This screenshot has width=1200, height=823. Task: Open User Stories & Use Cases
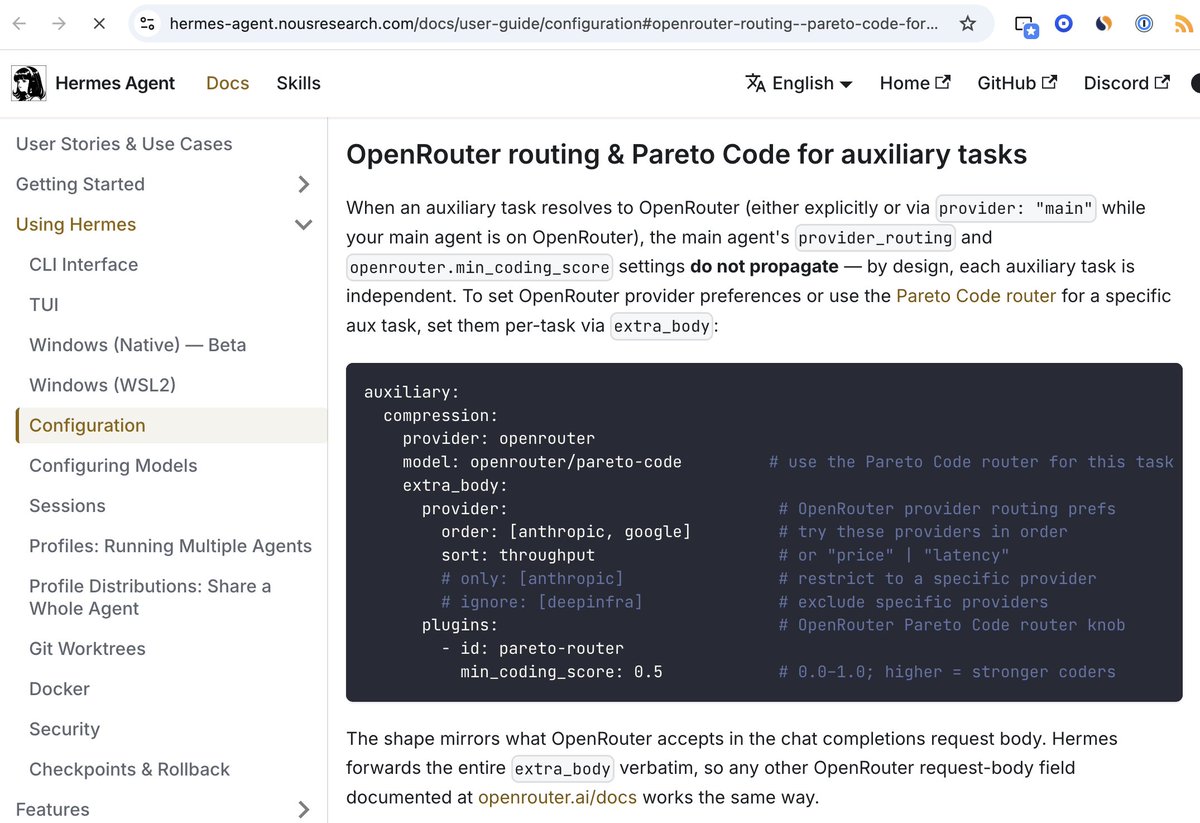click(124, 144)
